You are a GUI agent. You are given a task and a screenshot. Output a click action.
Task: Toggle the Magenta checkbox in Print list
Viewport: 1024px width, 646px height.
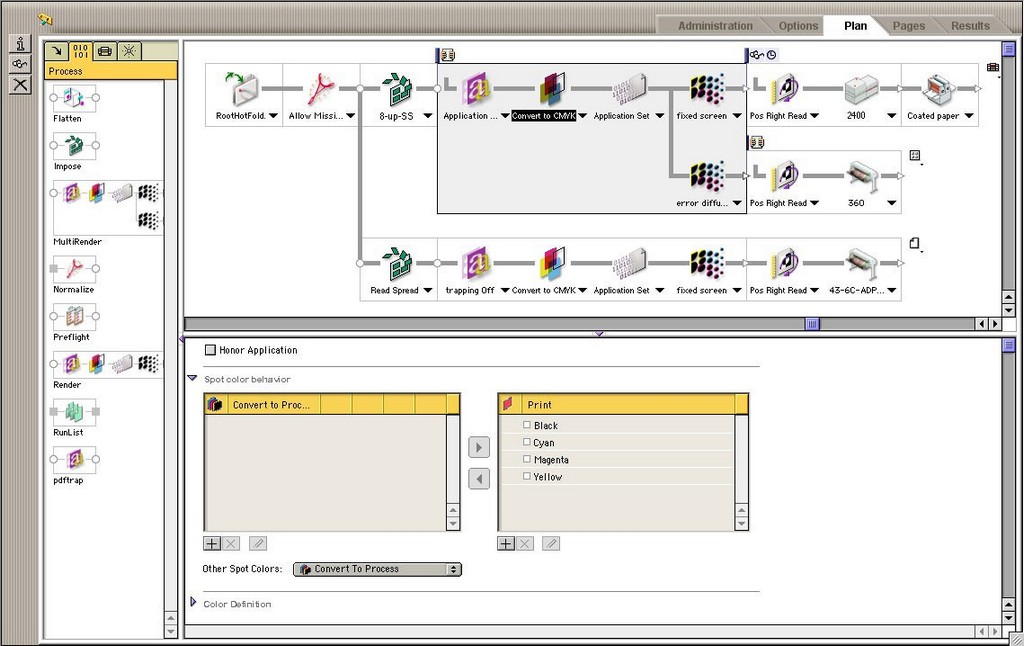(527, 459)
